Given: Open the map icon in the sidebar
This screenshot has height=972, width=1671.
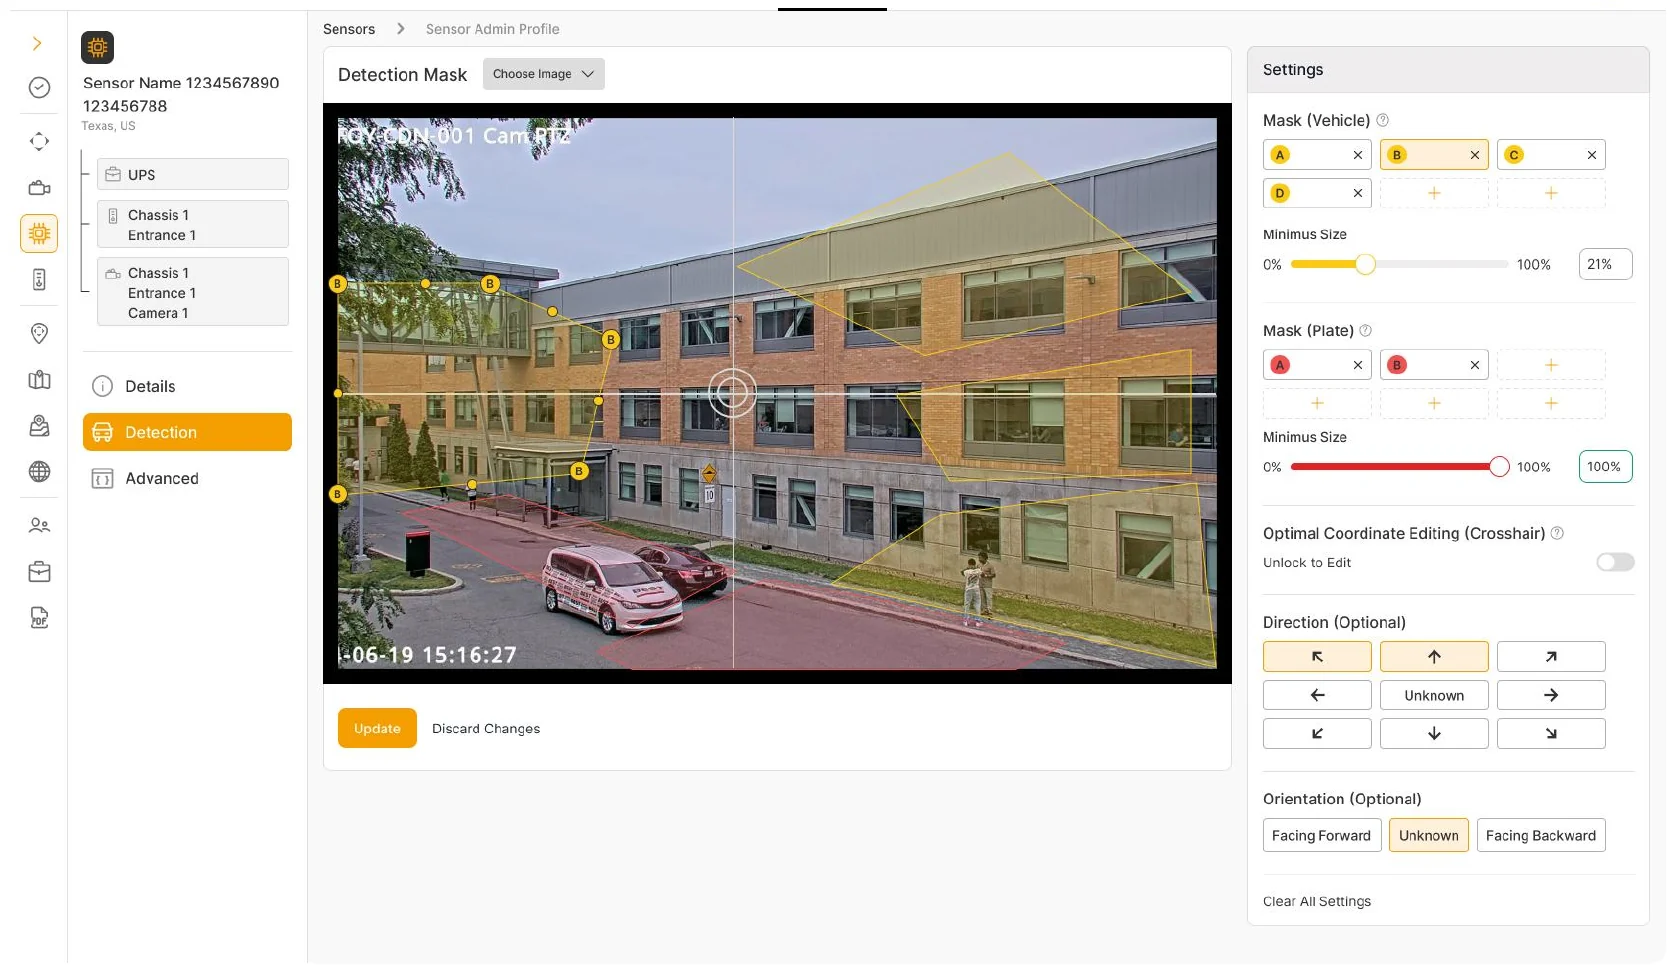Looking at the screenshot, I should click(39, 380).
